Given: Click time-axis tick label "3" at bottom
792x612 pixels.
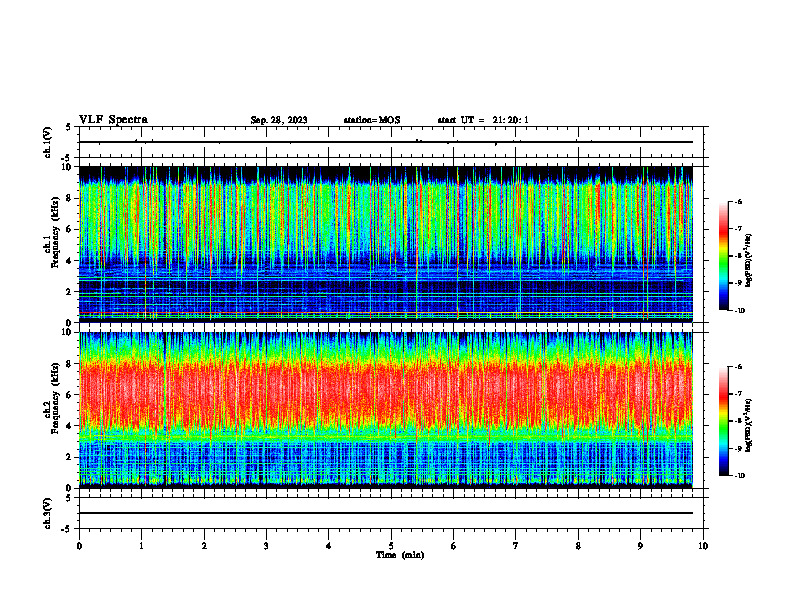Looking at the screenshot, I should [x=266, y=546].
